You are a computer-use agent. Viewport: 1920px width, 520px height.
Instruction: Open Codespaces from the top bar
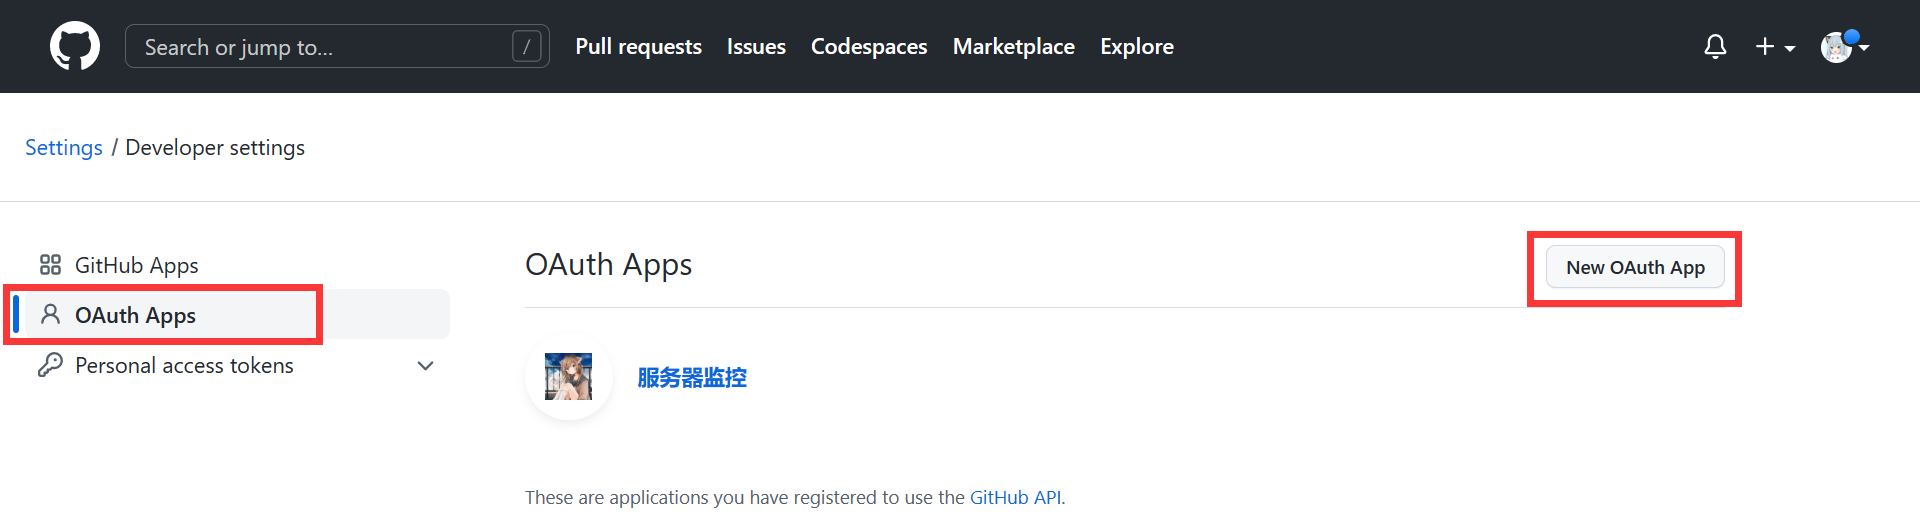[x=868, y=47]
